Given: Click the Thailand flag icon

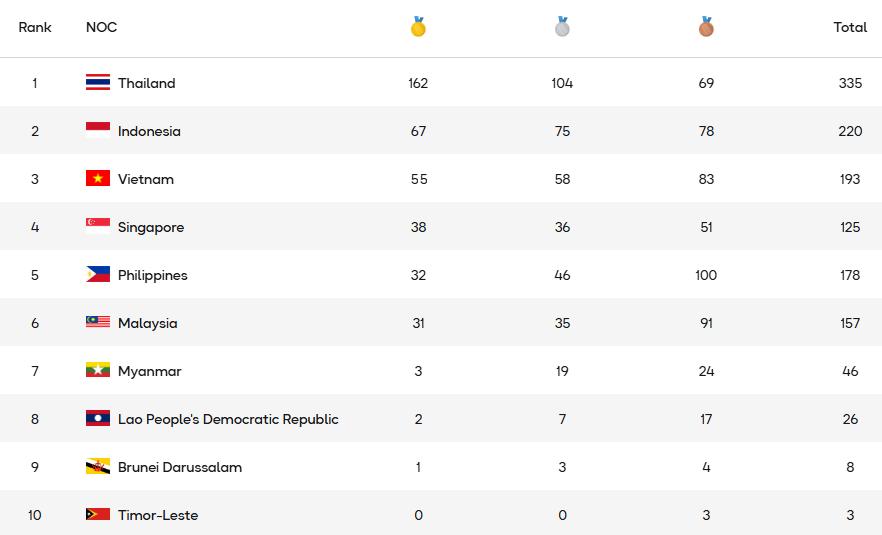Looking at the screenshot, I should pyautogui.click(x=98, y=83).
